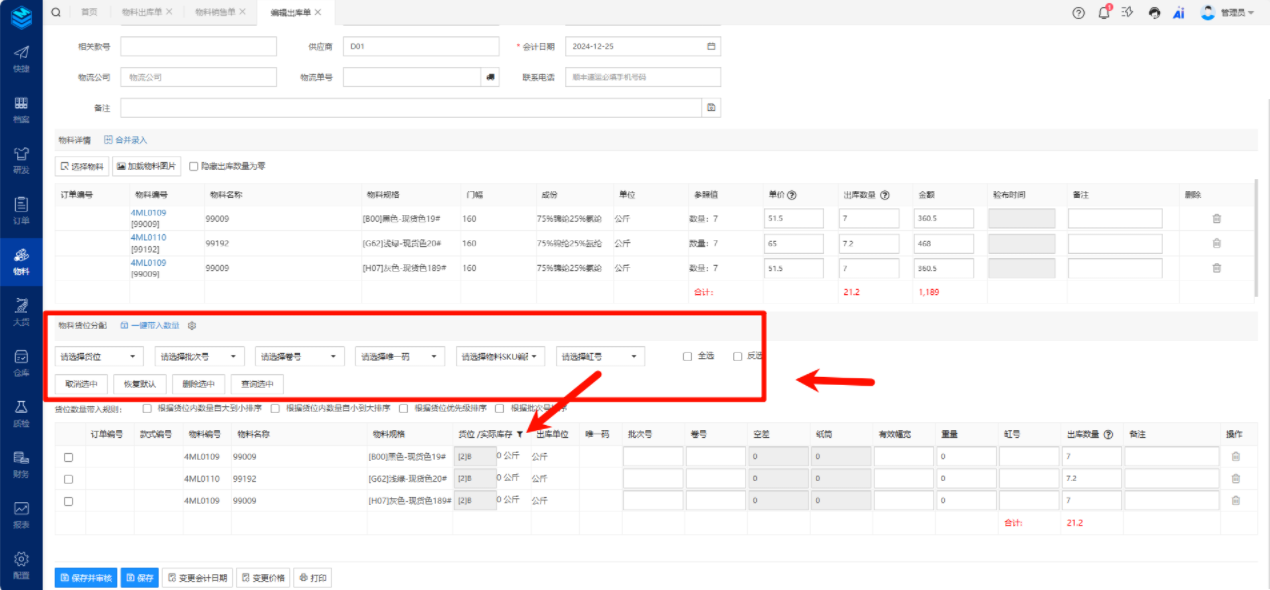The image size is (1270, 590).
Task: Click the AI assistant icon
Action: coord(1179,13)
